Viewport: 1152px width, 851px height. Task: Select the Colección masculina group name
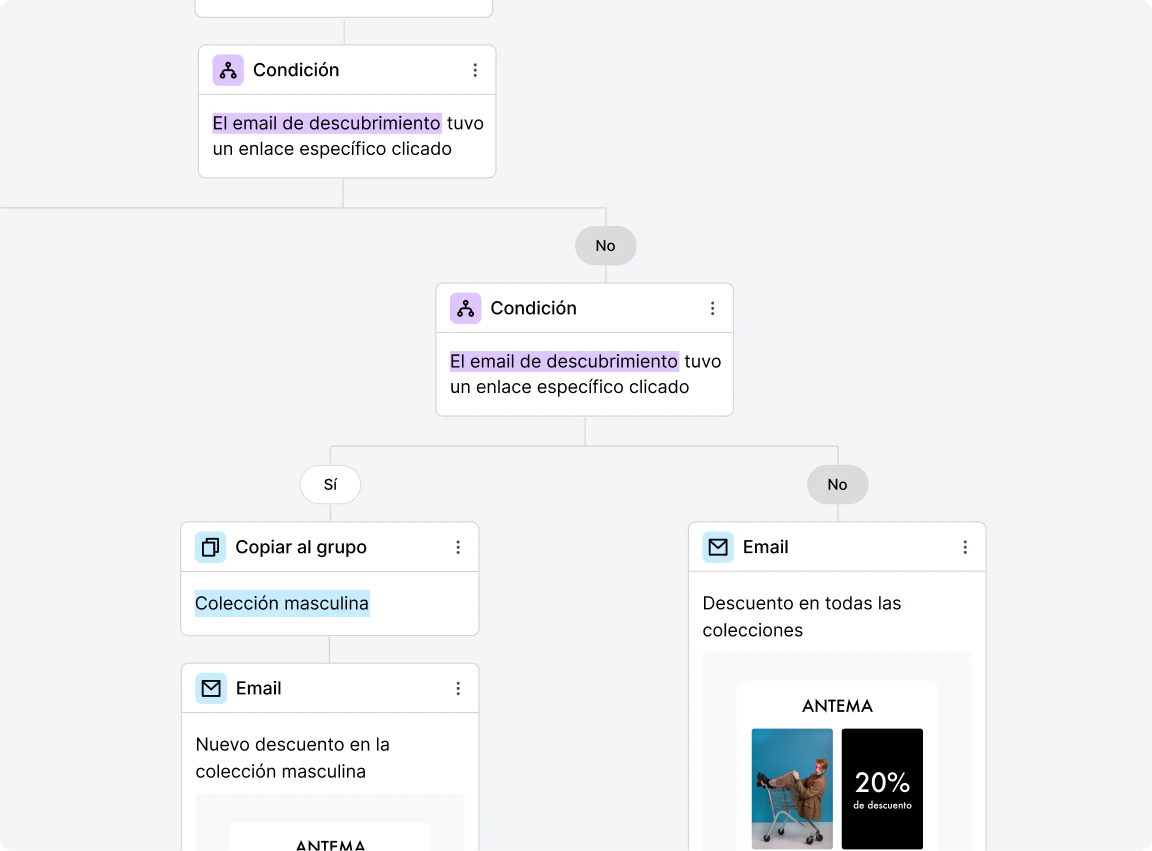point(281,603)
